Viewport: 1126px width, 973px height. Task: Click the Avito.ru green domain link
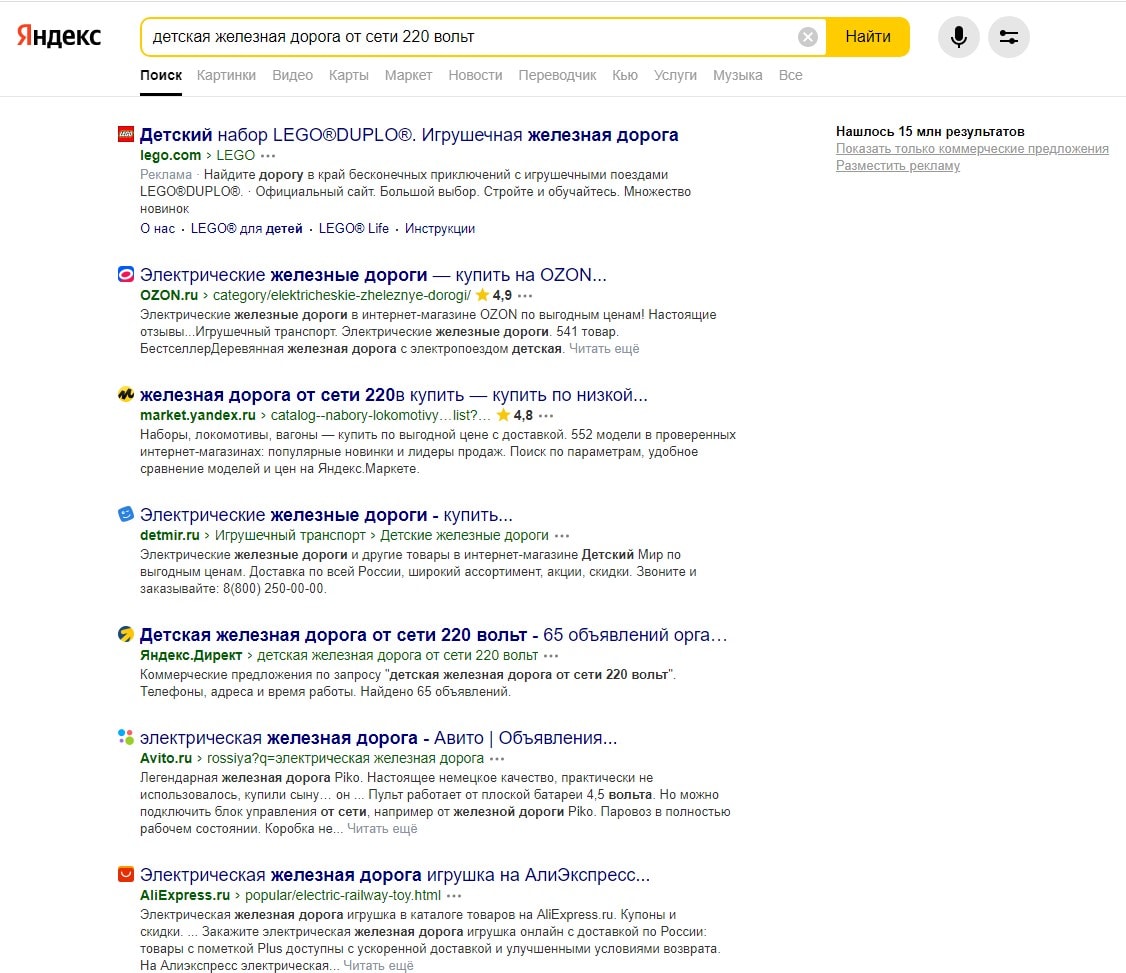[166, 758]
